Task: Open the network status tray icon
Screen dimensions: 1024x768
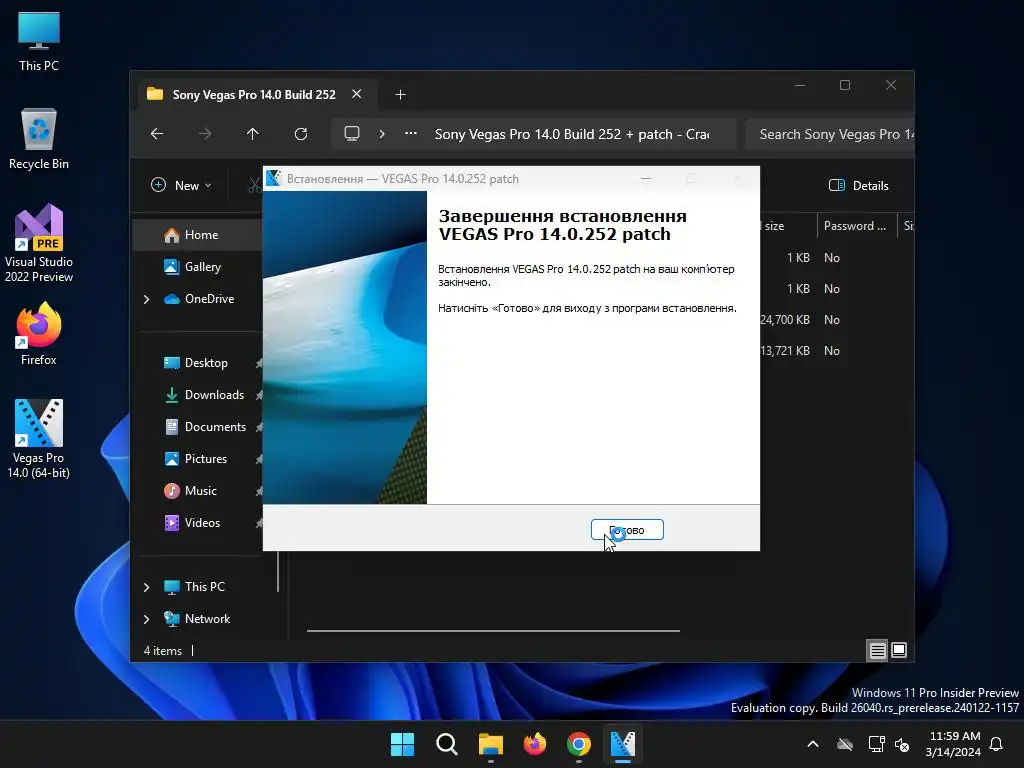Action: 876,744
